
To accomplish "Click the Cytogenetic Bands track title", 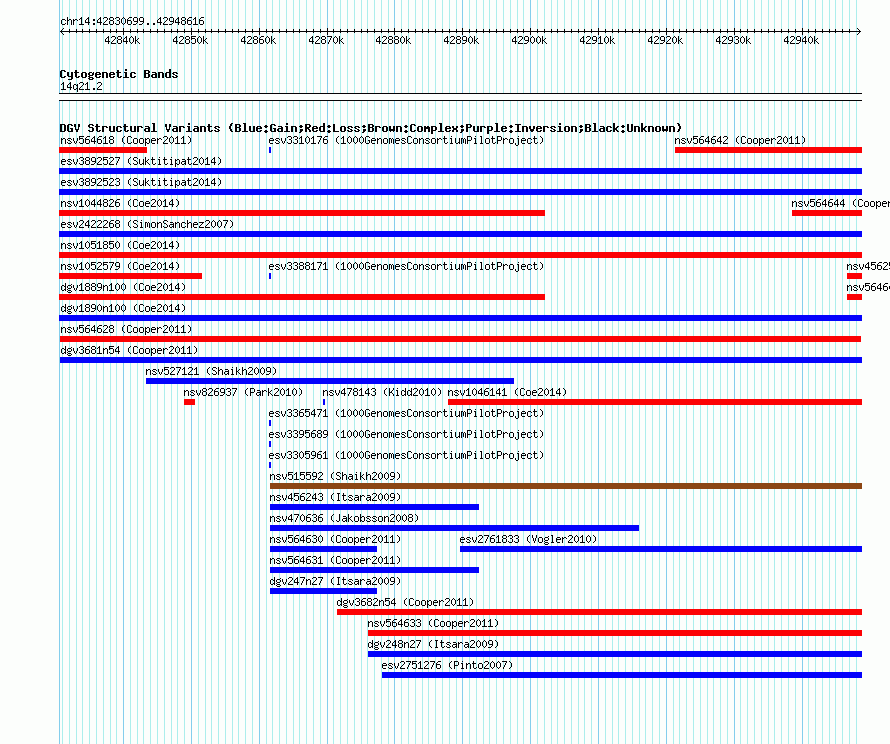I will tap(119, 74).
